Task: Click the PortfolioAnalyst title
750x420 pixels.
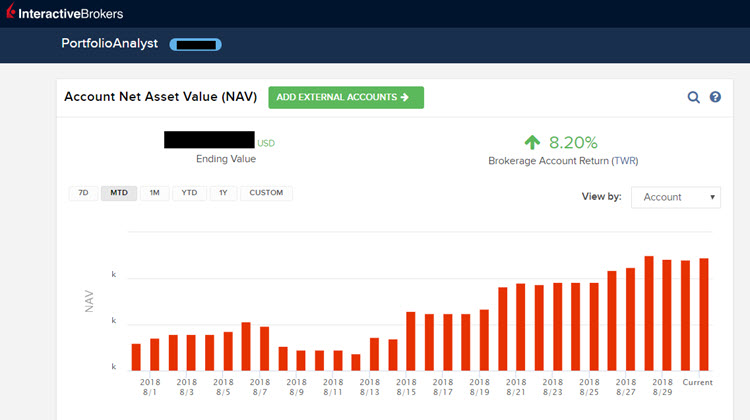Action: [110, 44]
